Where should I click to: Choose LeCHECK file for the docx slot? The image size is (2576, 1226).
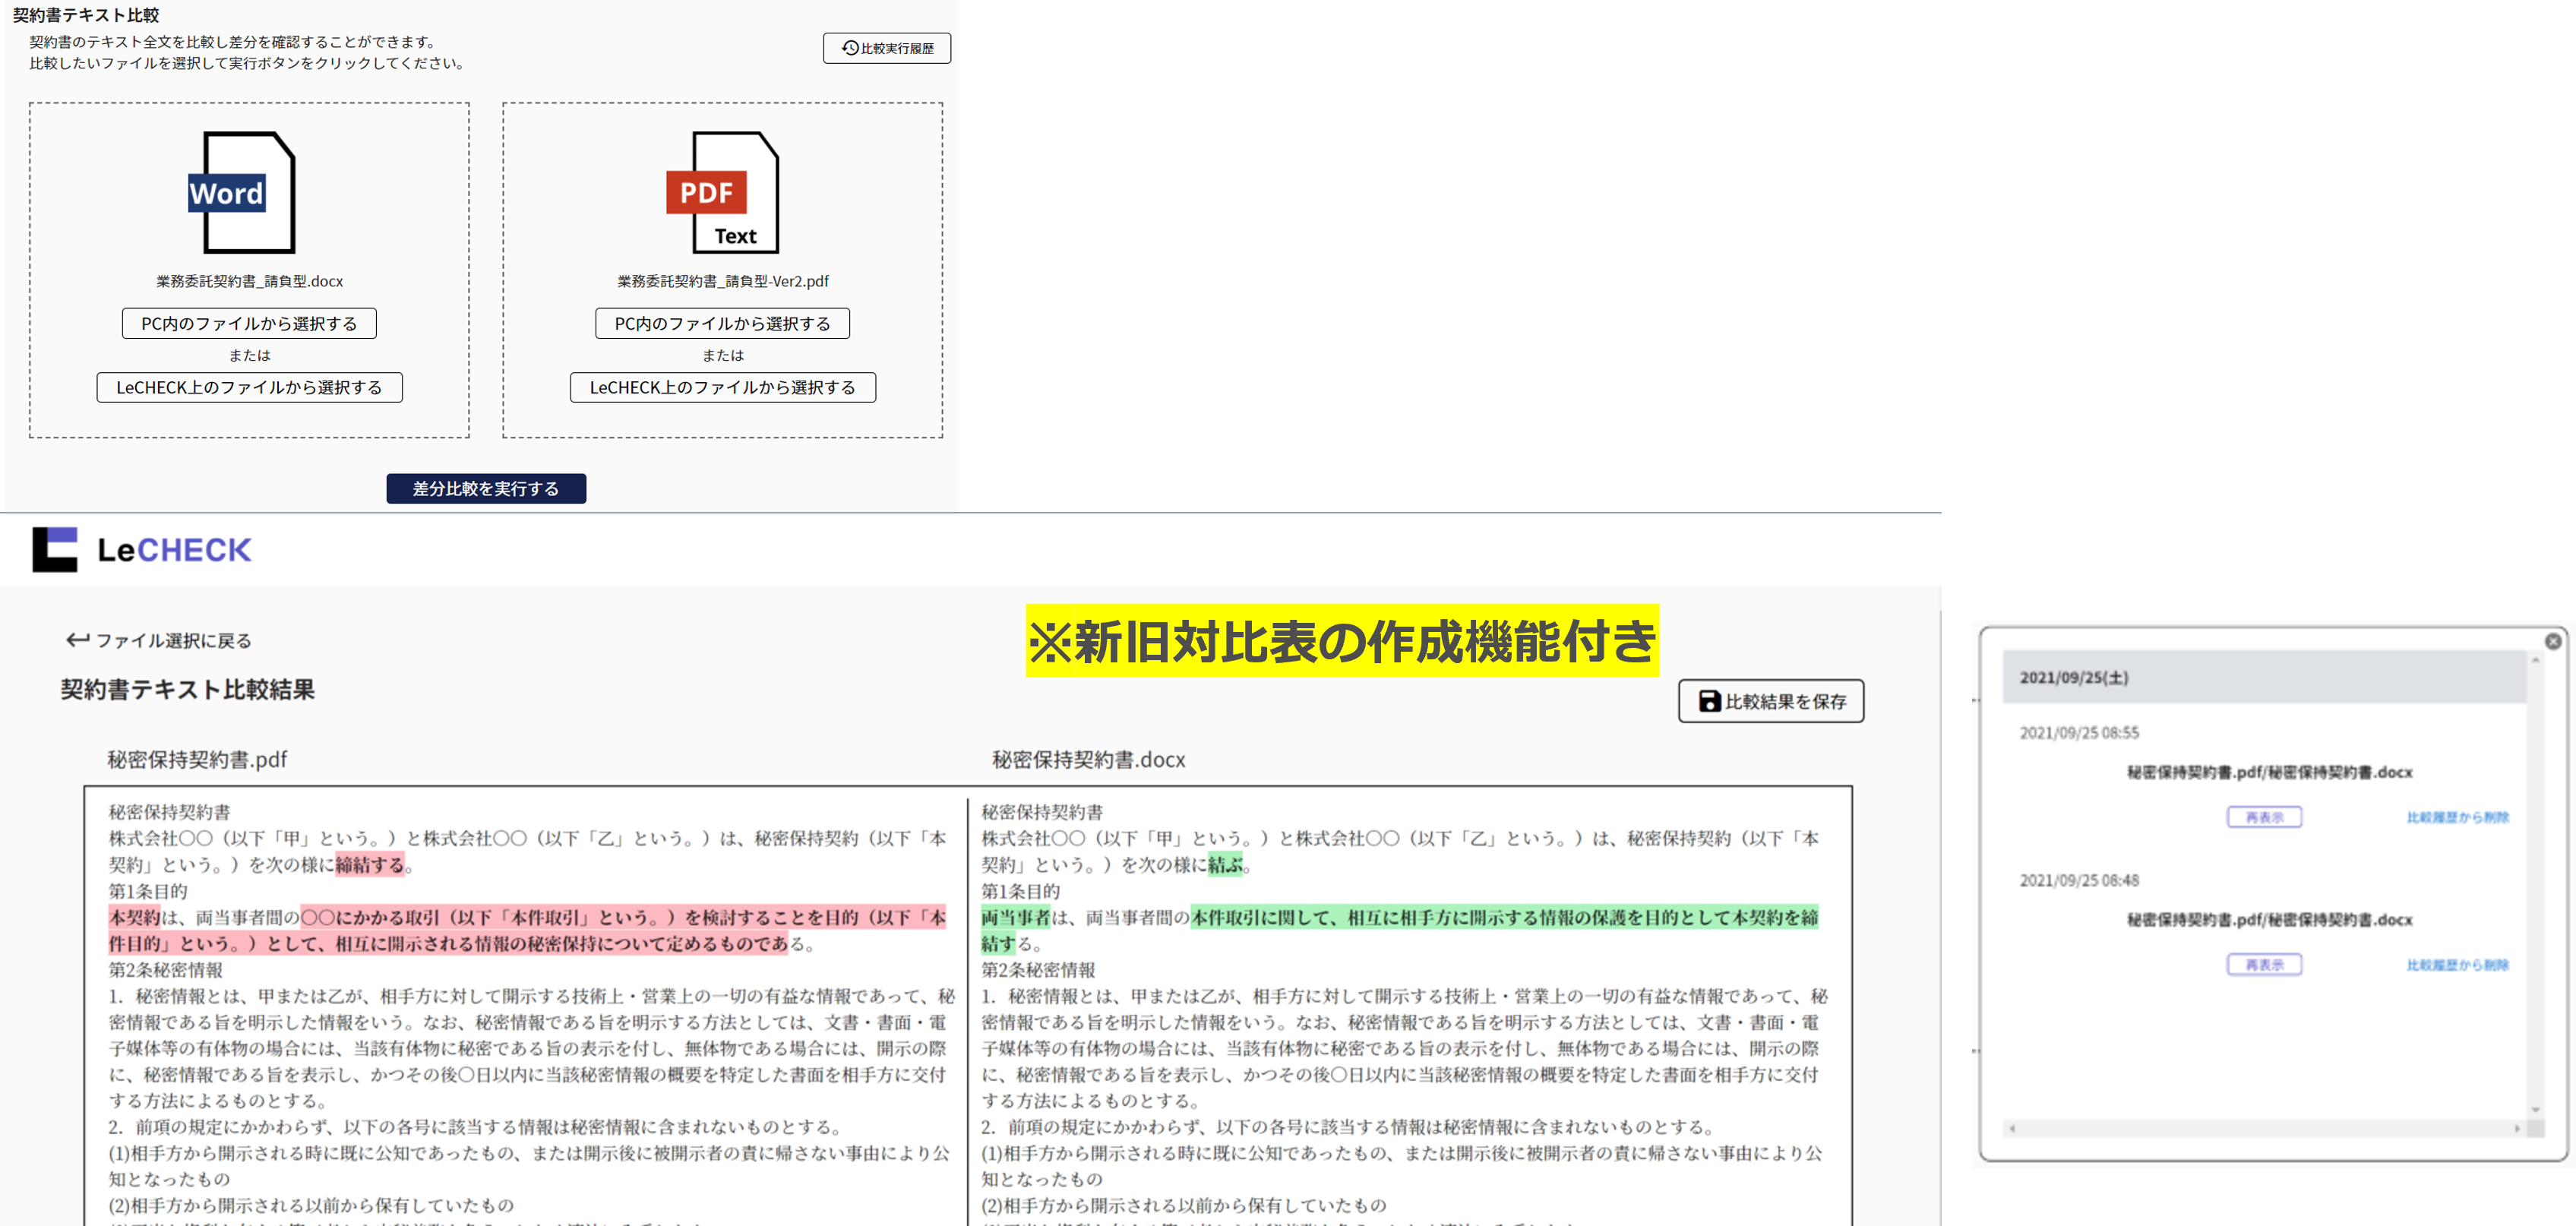[249, 387]
